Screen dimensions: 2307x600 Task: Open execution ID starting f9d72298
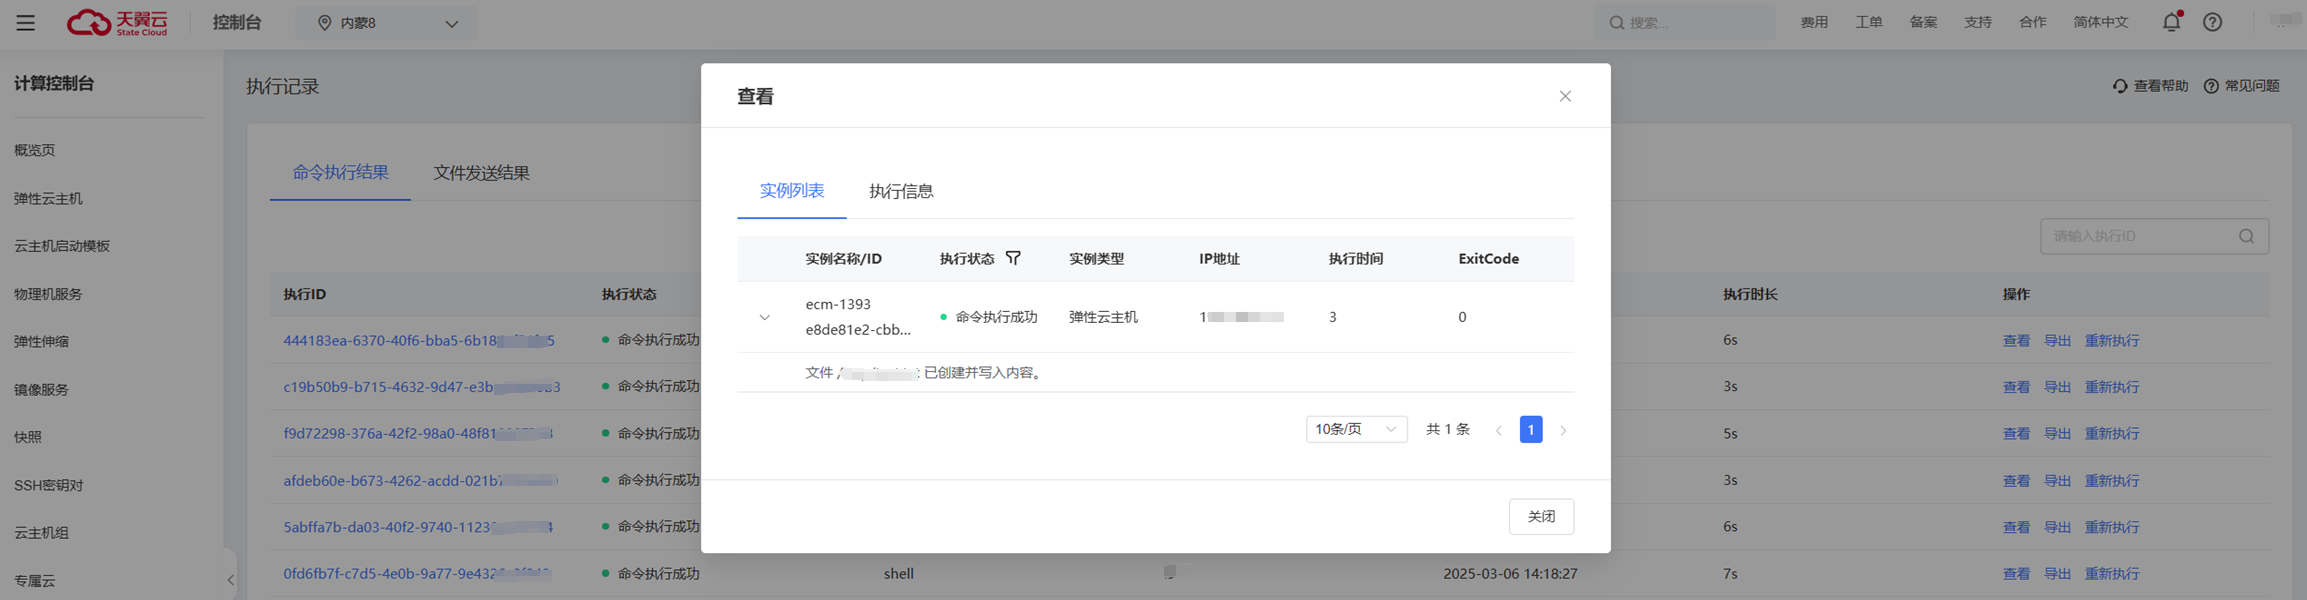point(418,433)
